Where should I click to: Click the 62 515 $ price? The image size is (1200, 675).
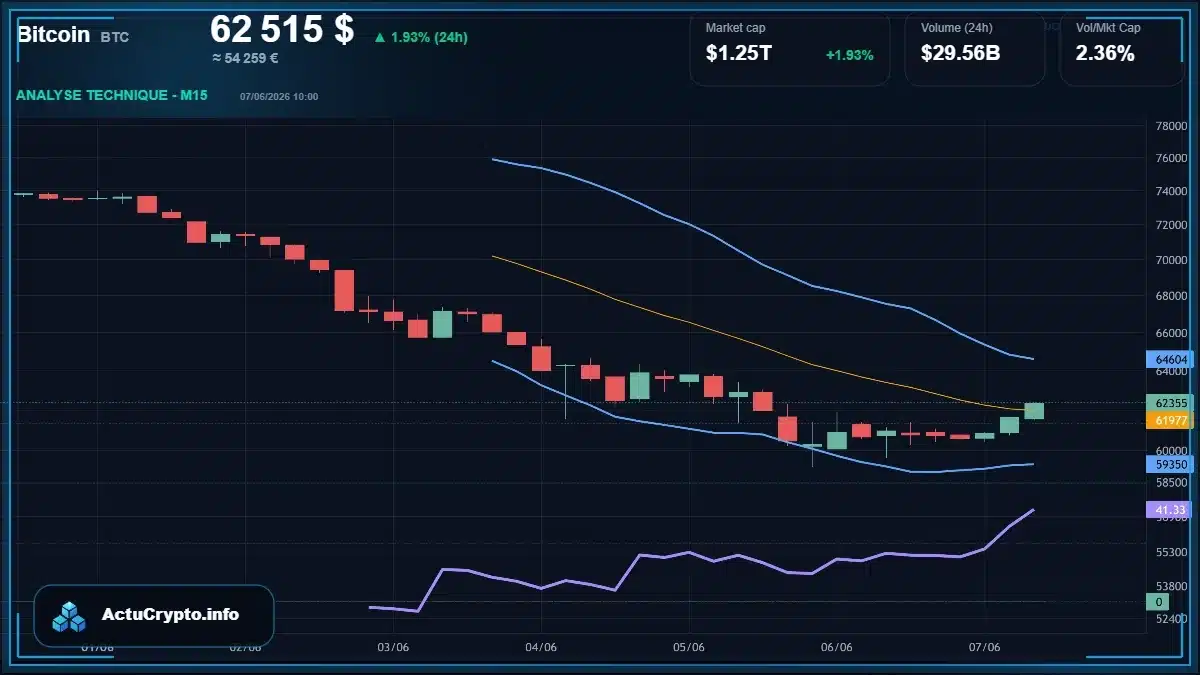[282, 29]
